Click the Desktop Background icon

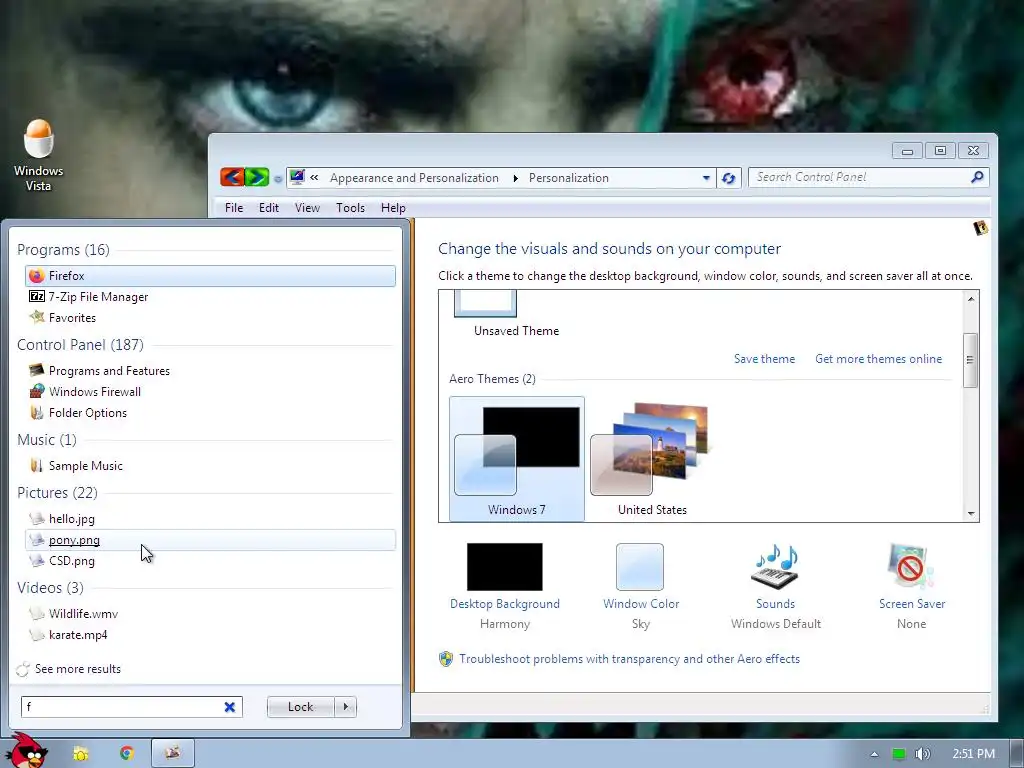coord(505,567)
